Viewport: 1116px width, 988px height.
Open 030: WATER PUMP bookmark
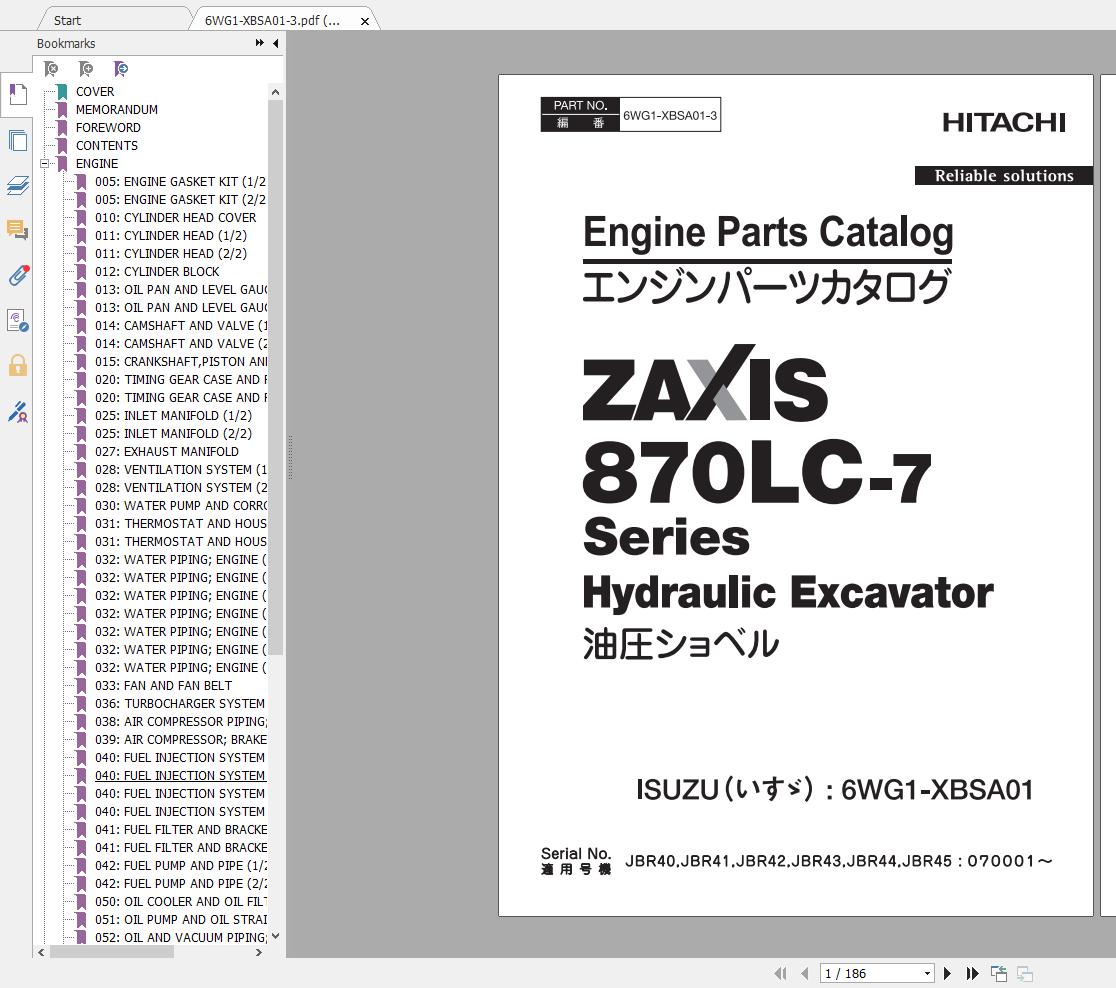181,505
